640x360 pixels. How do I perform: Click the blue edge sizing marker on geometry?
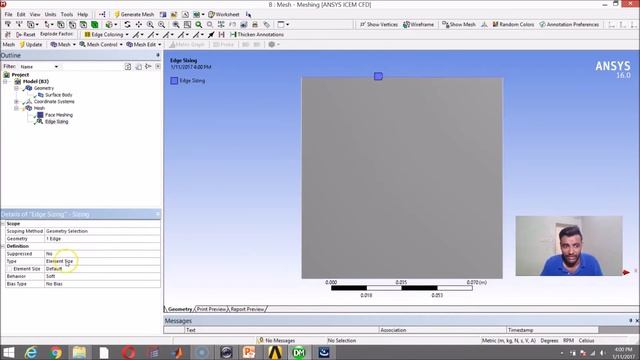point(378,76)
